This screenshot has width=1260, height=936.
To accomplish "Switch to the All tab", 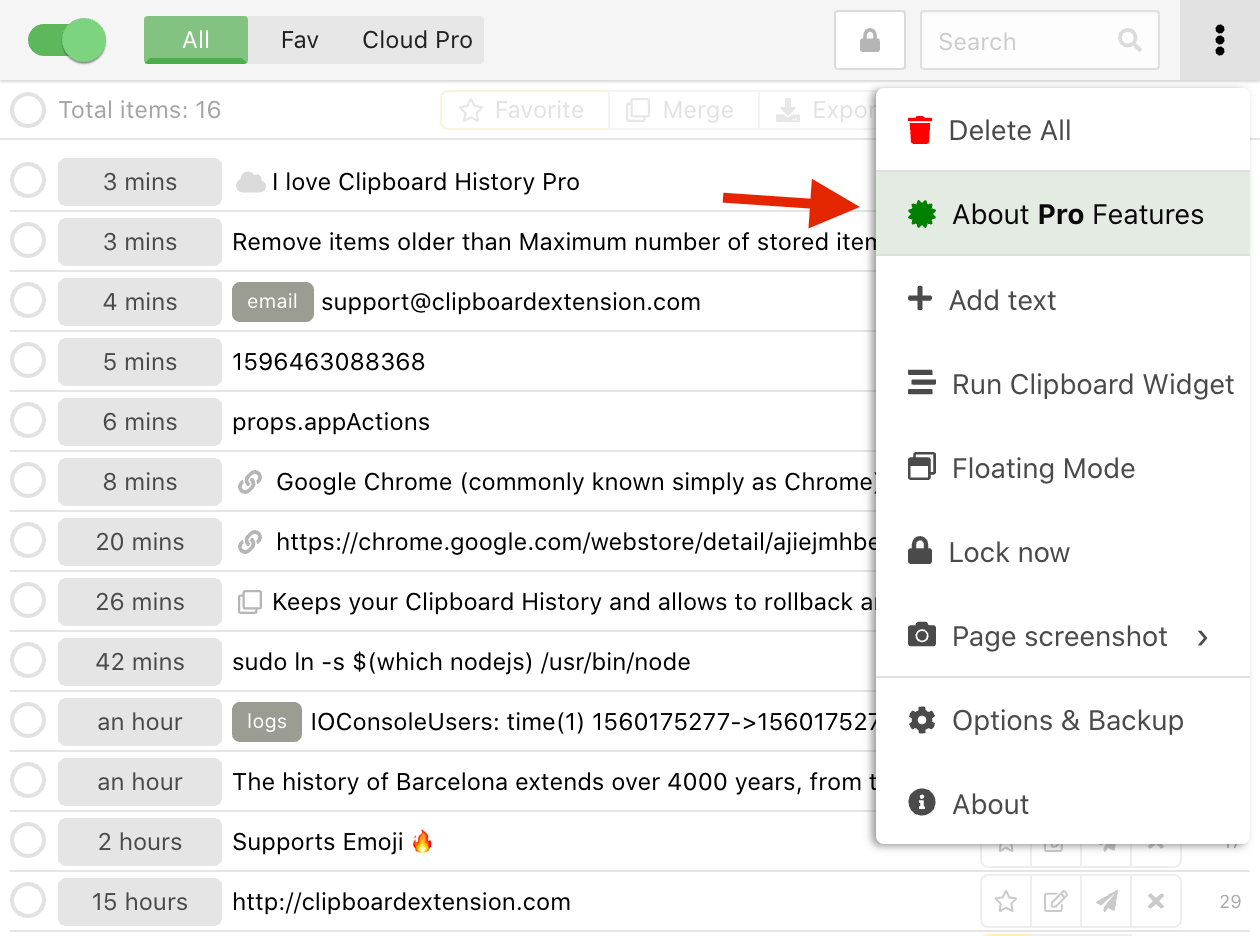I will coord(196,40).
